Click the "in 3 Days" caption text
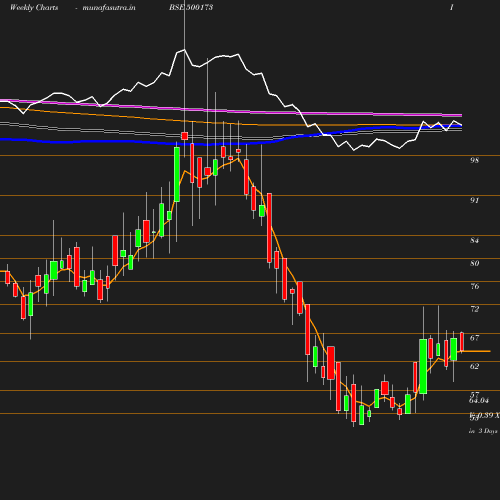 [x=483, y=431]
